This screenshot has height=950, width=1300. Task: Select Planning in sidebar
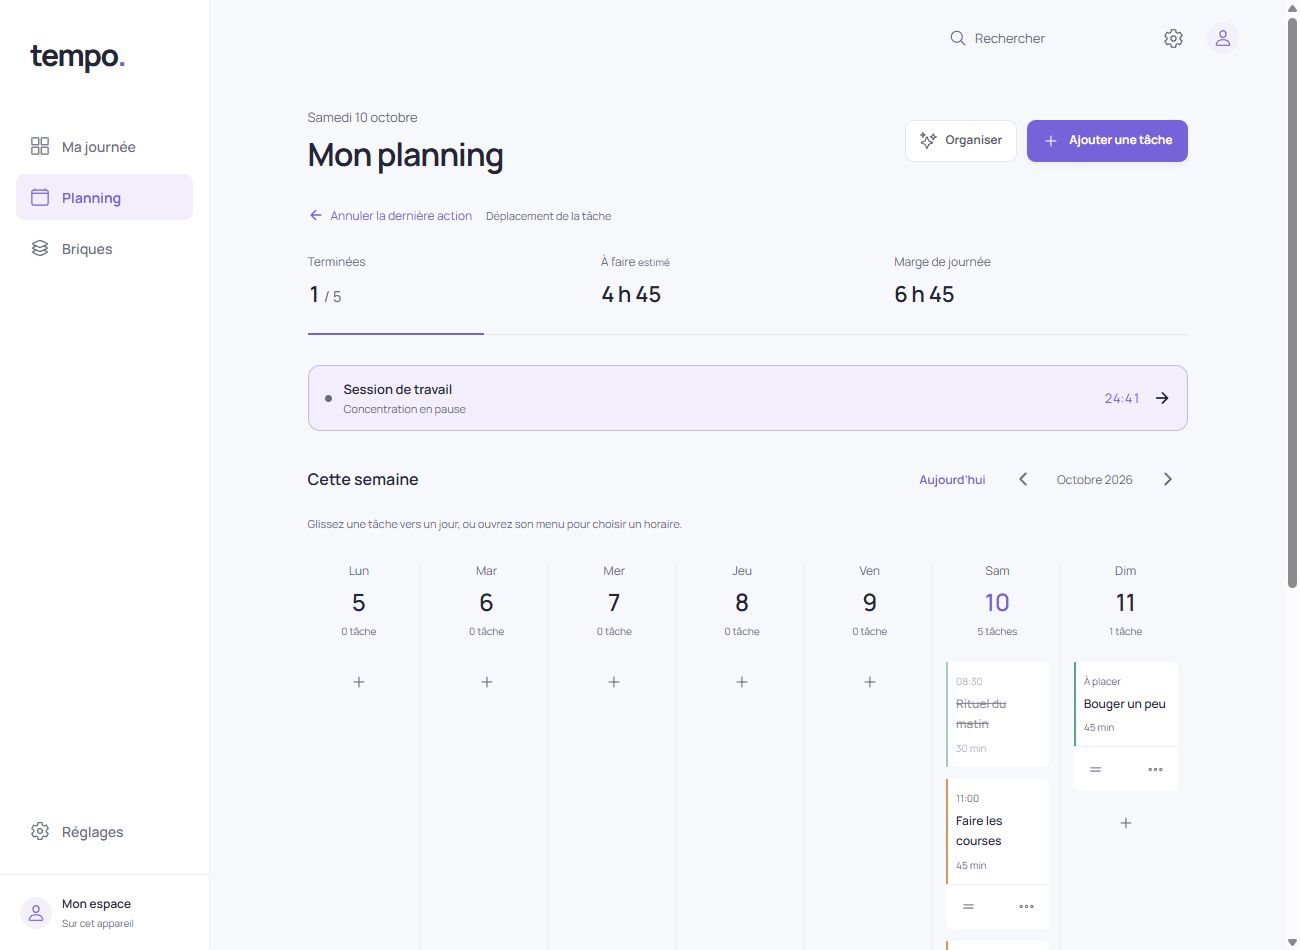104,198
